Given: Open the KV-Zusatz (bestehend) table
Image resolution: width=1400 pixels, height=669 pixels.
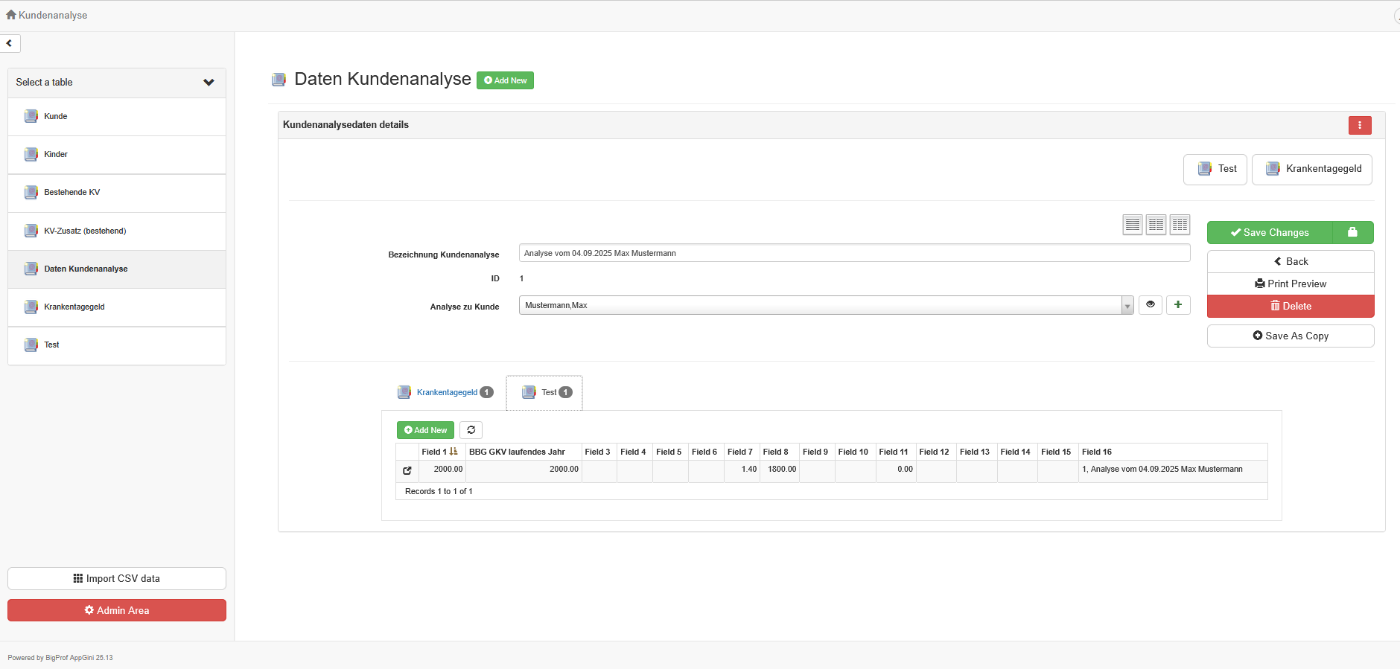Looking at the screenshot, I should pyautogui.click(x=117, y=231).
